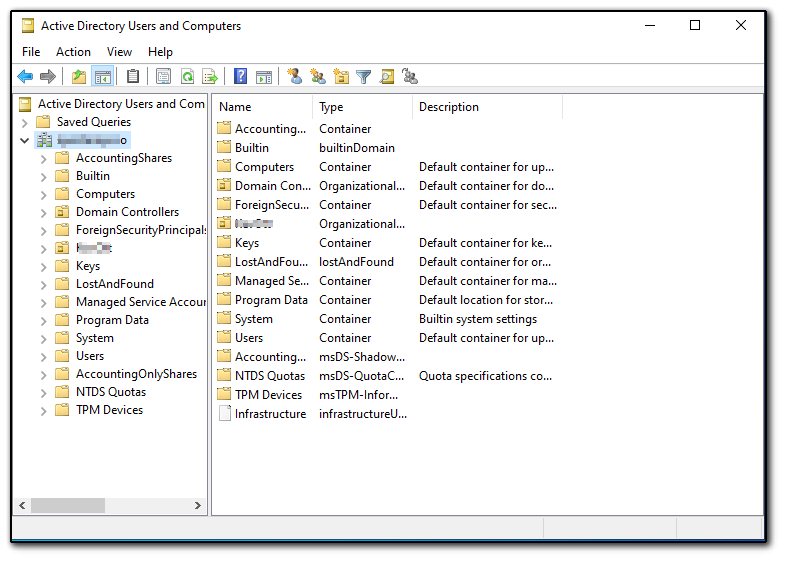Click the clipboard Paste toolbar icon
Image resolution: width=785 pixels, height=561 pixels.
pos(133,77)
